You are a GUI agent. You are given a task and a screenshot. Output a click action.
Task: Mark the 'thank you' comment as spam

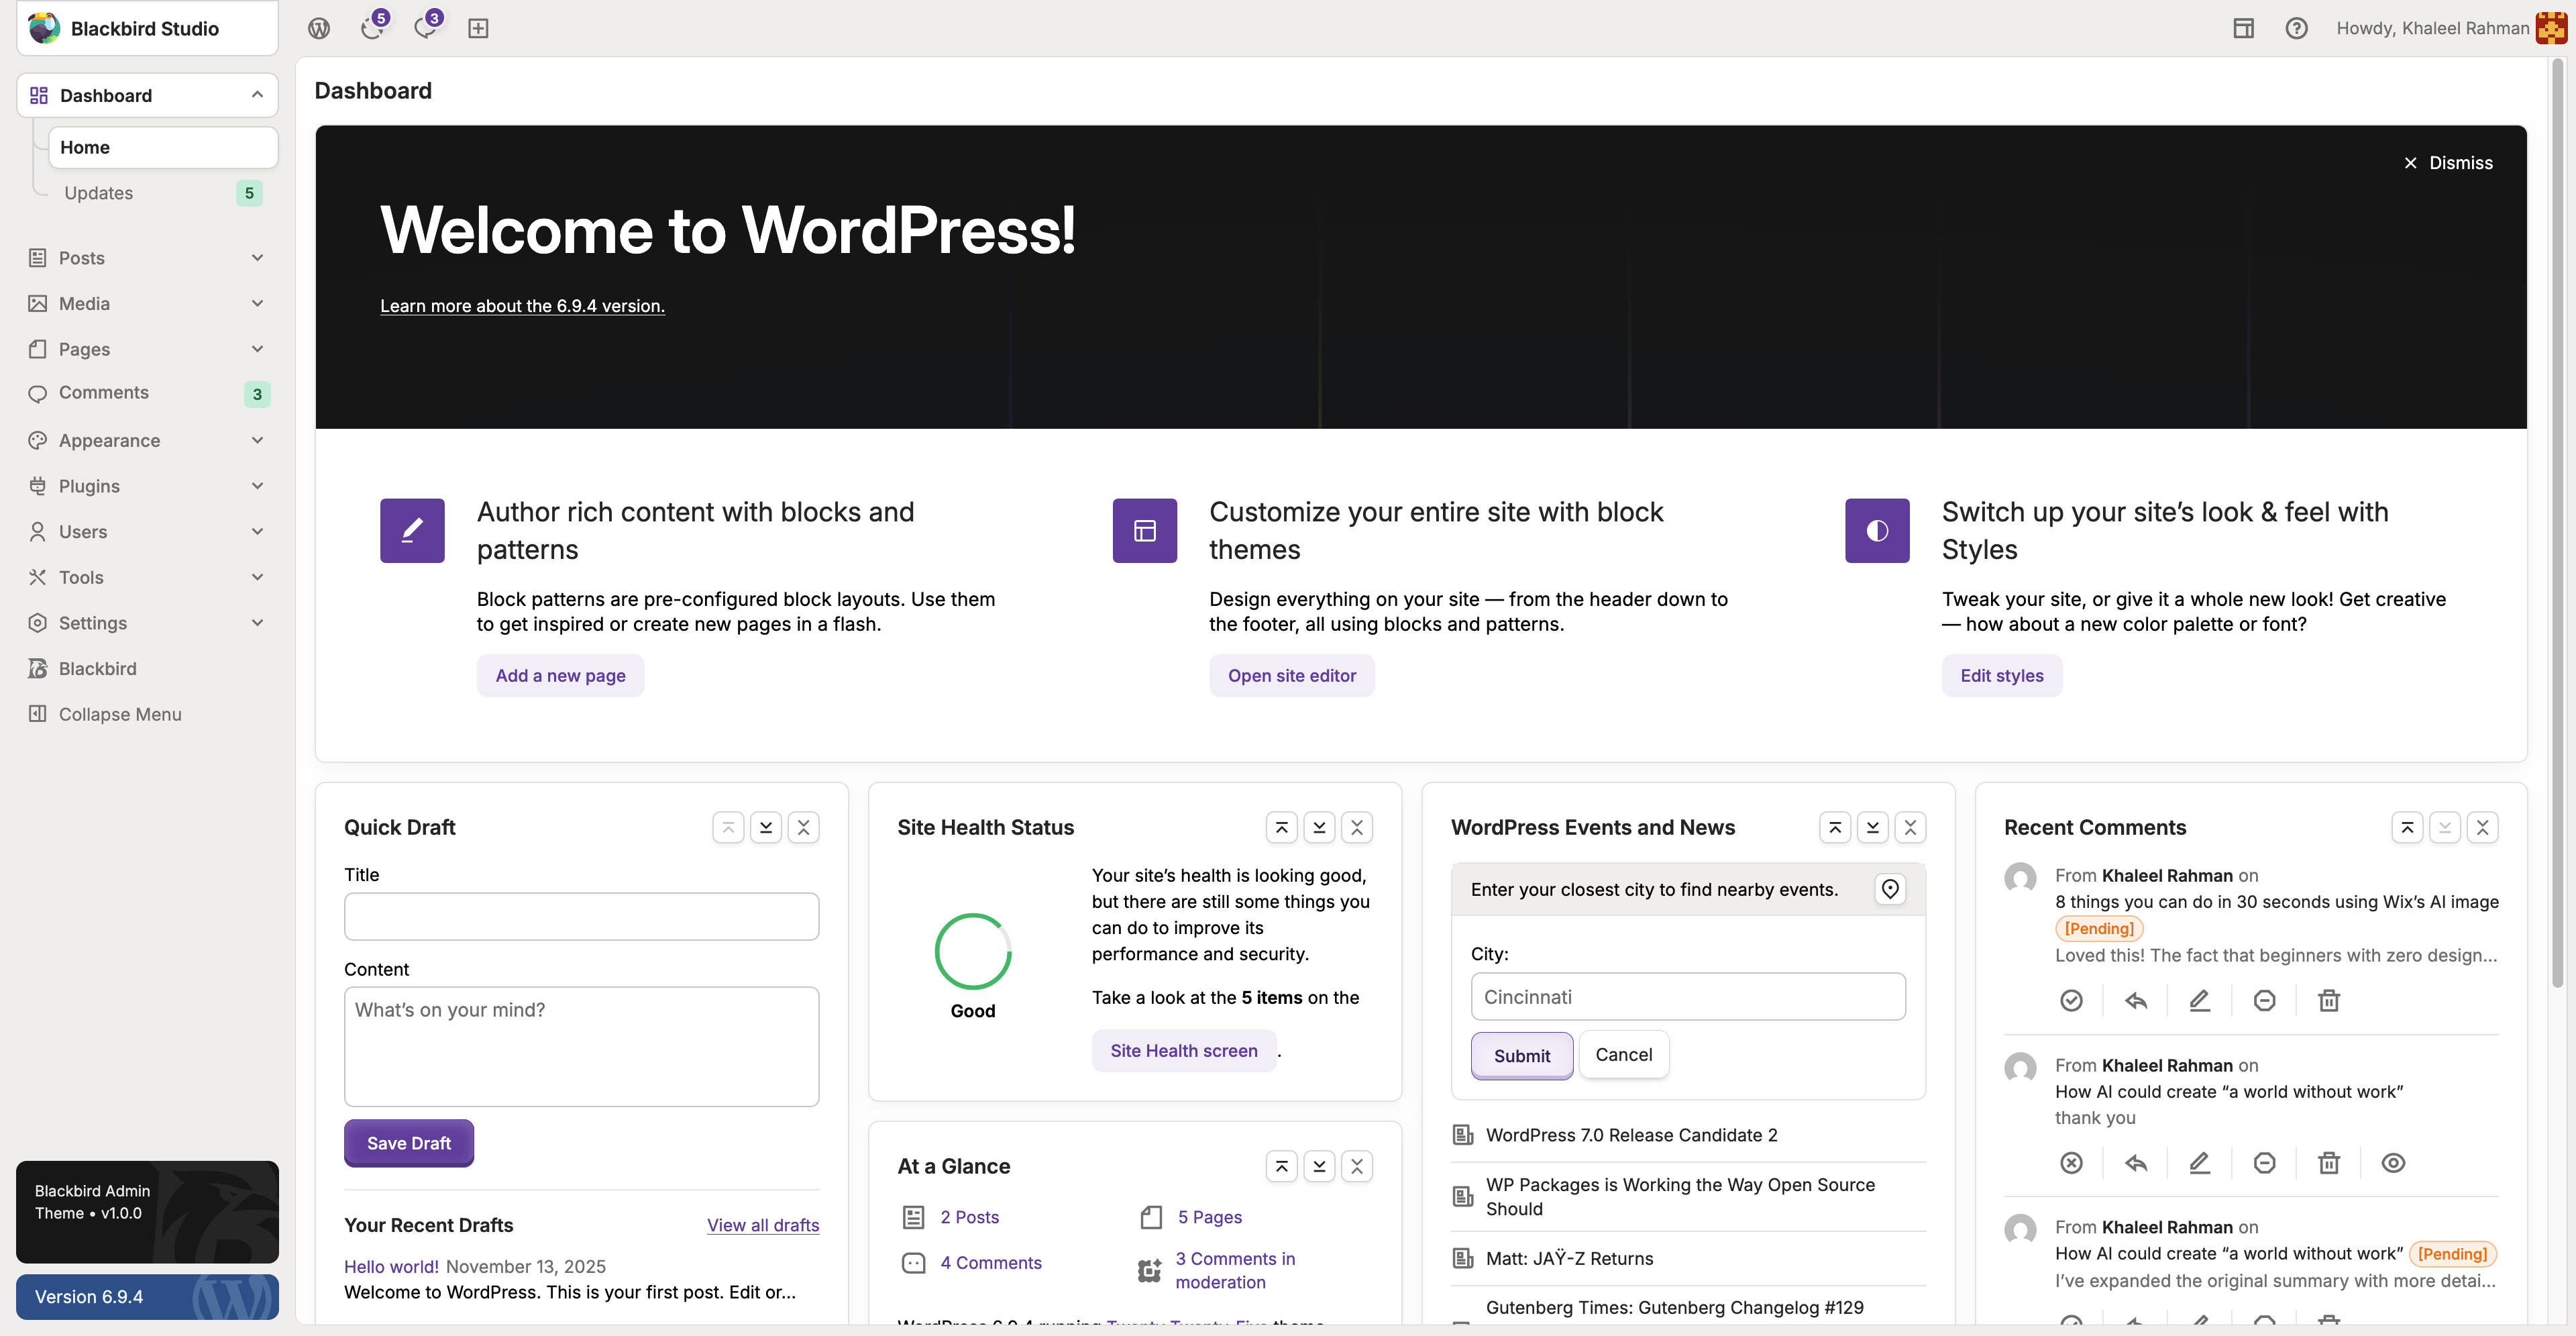pyautogui.click(x=2264, y=1162)
